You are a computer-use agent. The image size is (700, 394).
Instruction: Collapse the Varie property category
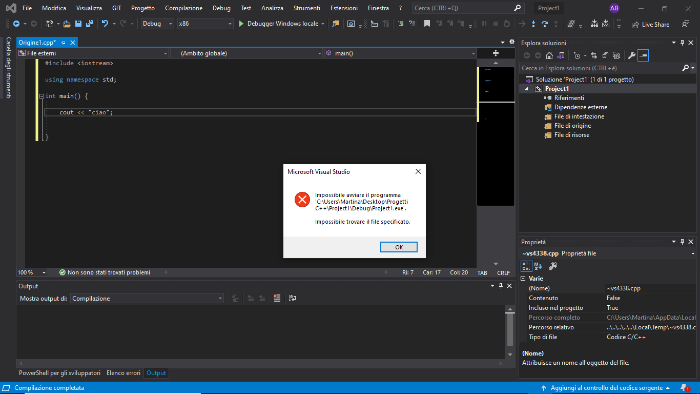[x=523, y=278]
